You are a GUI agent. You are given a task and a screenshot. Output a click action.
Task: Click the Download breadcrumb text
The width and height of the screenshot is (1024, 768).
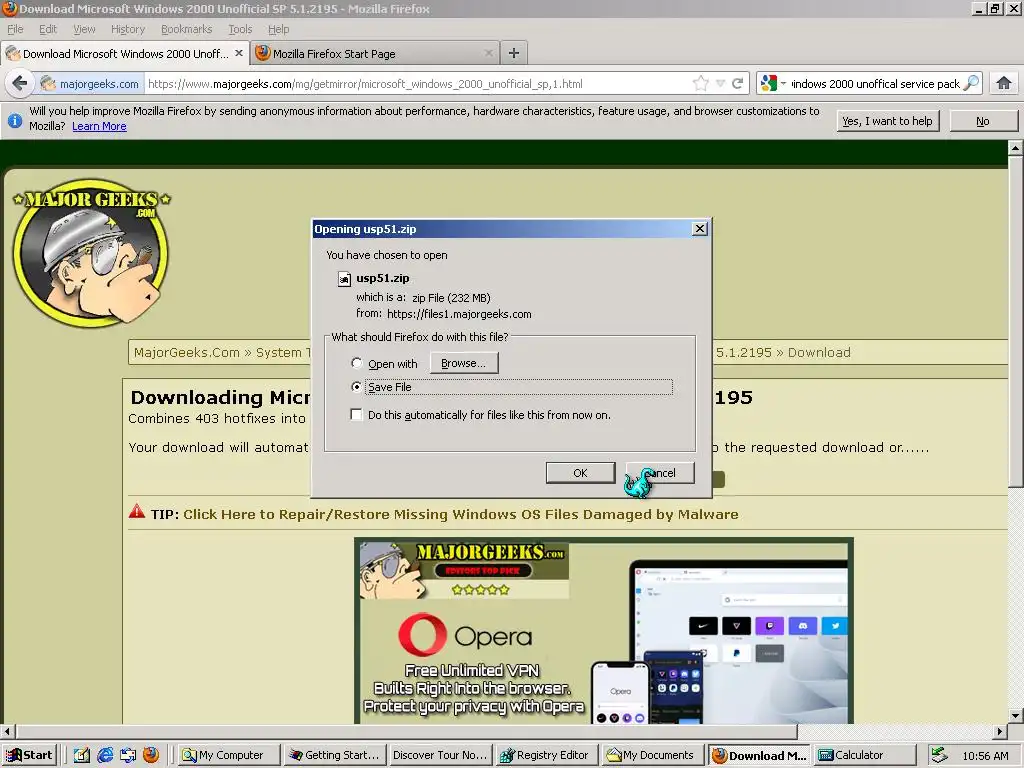(819, 353)
